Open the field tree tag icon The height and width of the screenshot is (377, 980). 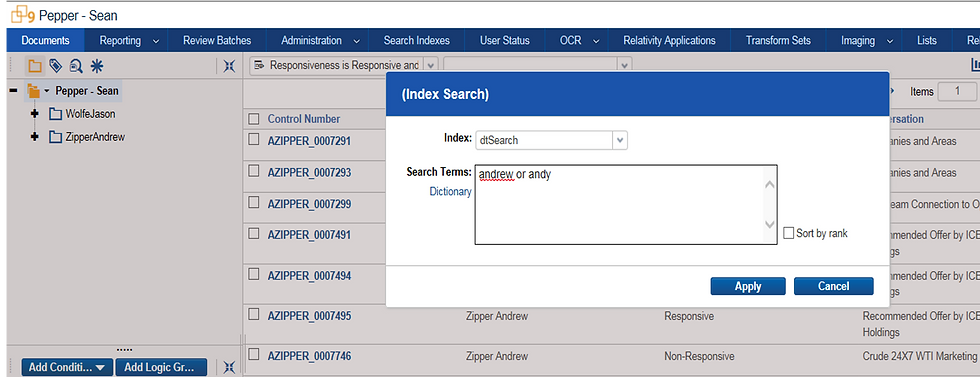pyautogui.click(x=56, y=66)
